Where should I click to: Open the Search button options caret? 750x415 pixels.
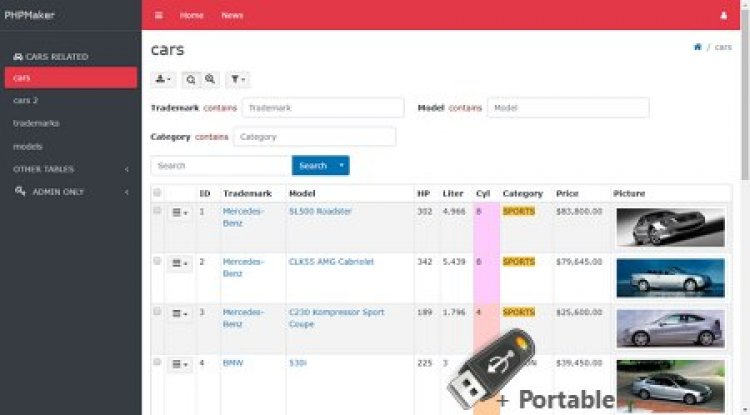pyautogui.click(x=342, y=165)
